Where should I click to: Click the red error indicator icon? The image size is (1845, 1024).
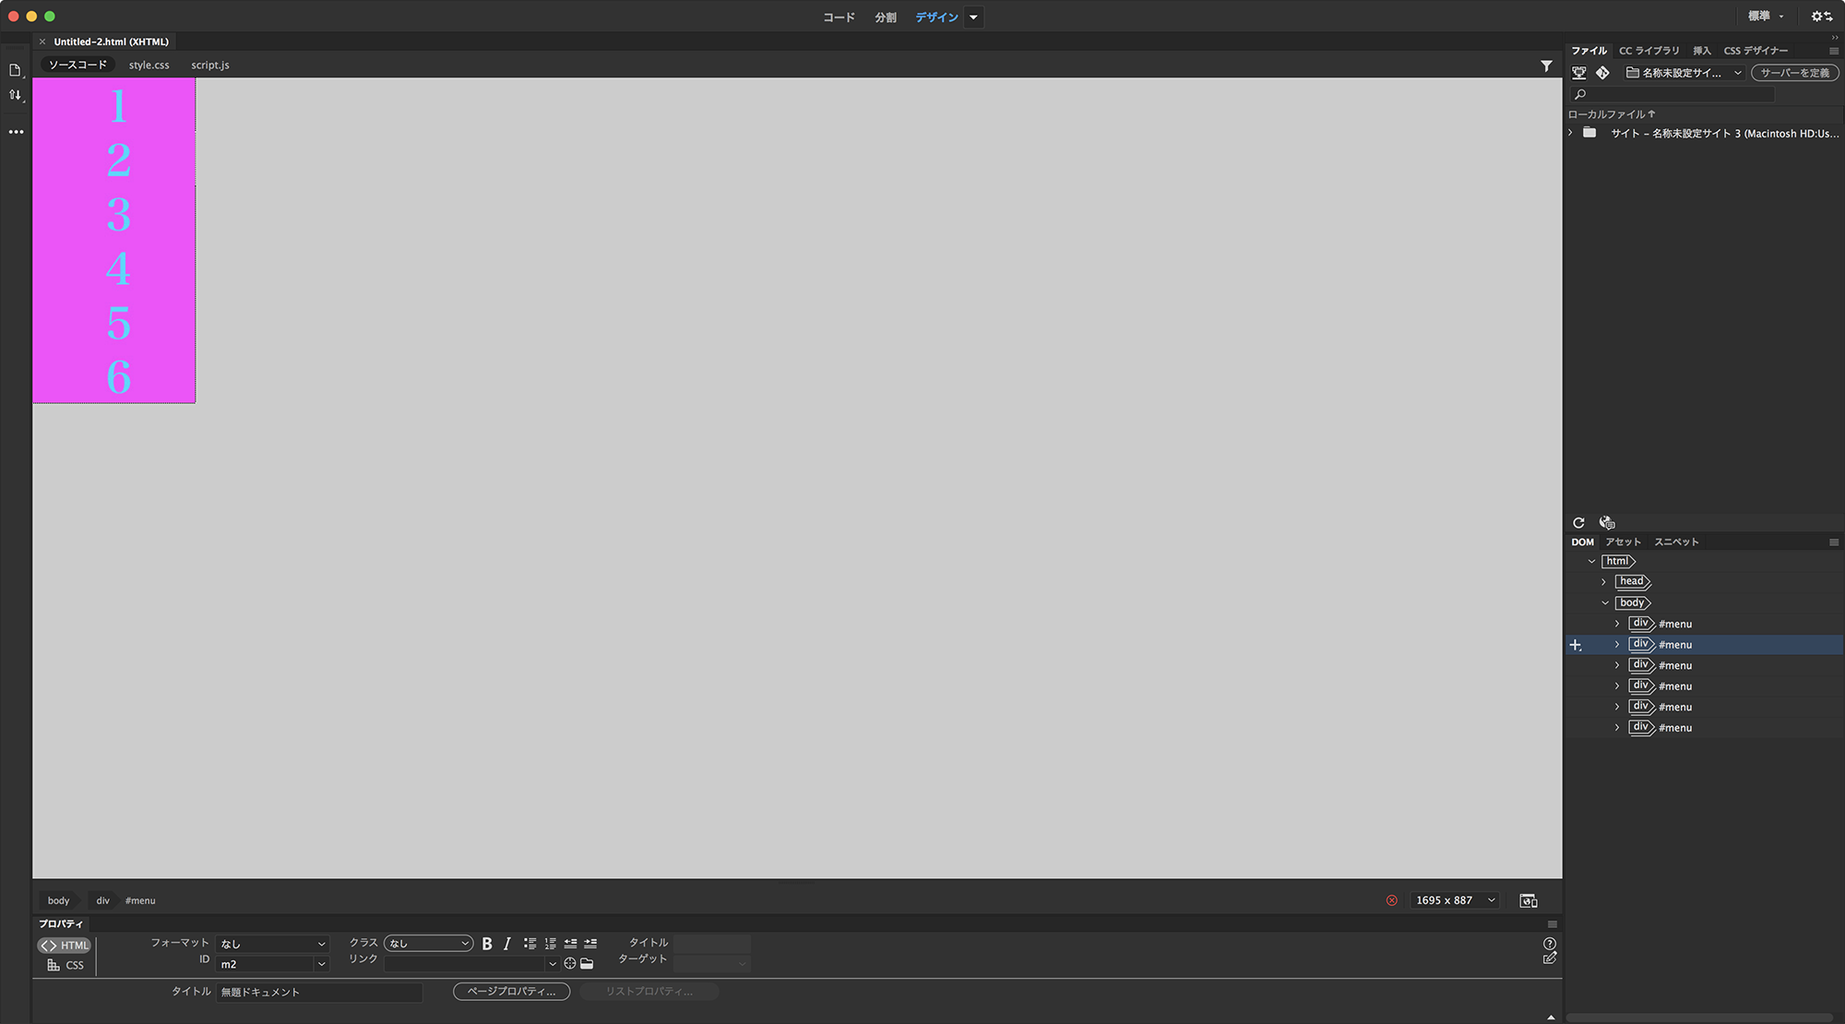pos(1392,901)
